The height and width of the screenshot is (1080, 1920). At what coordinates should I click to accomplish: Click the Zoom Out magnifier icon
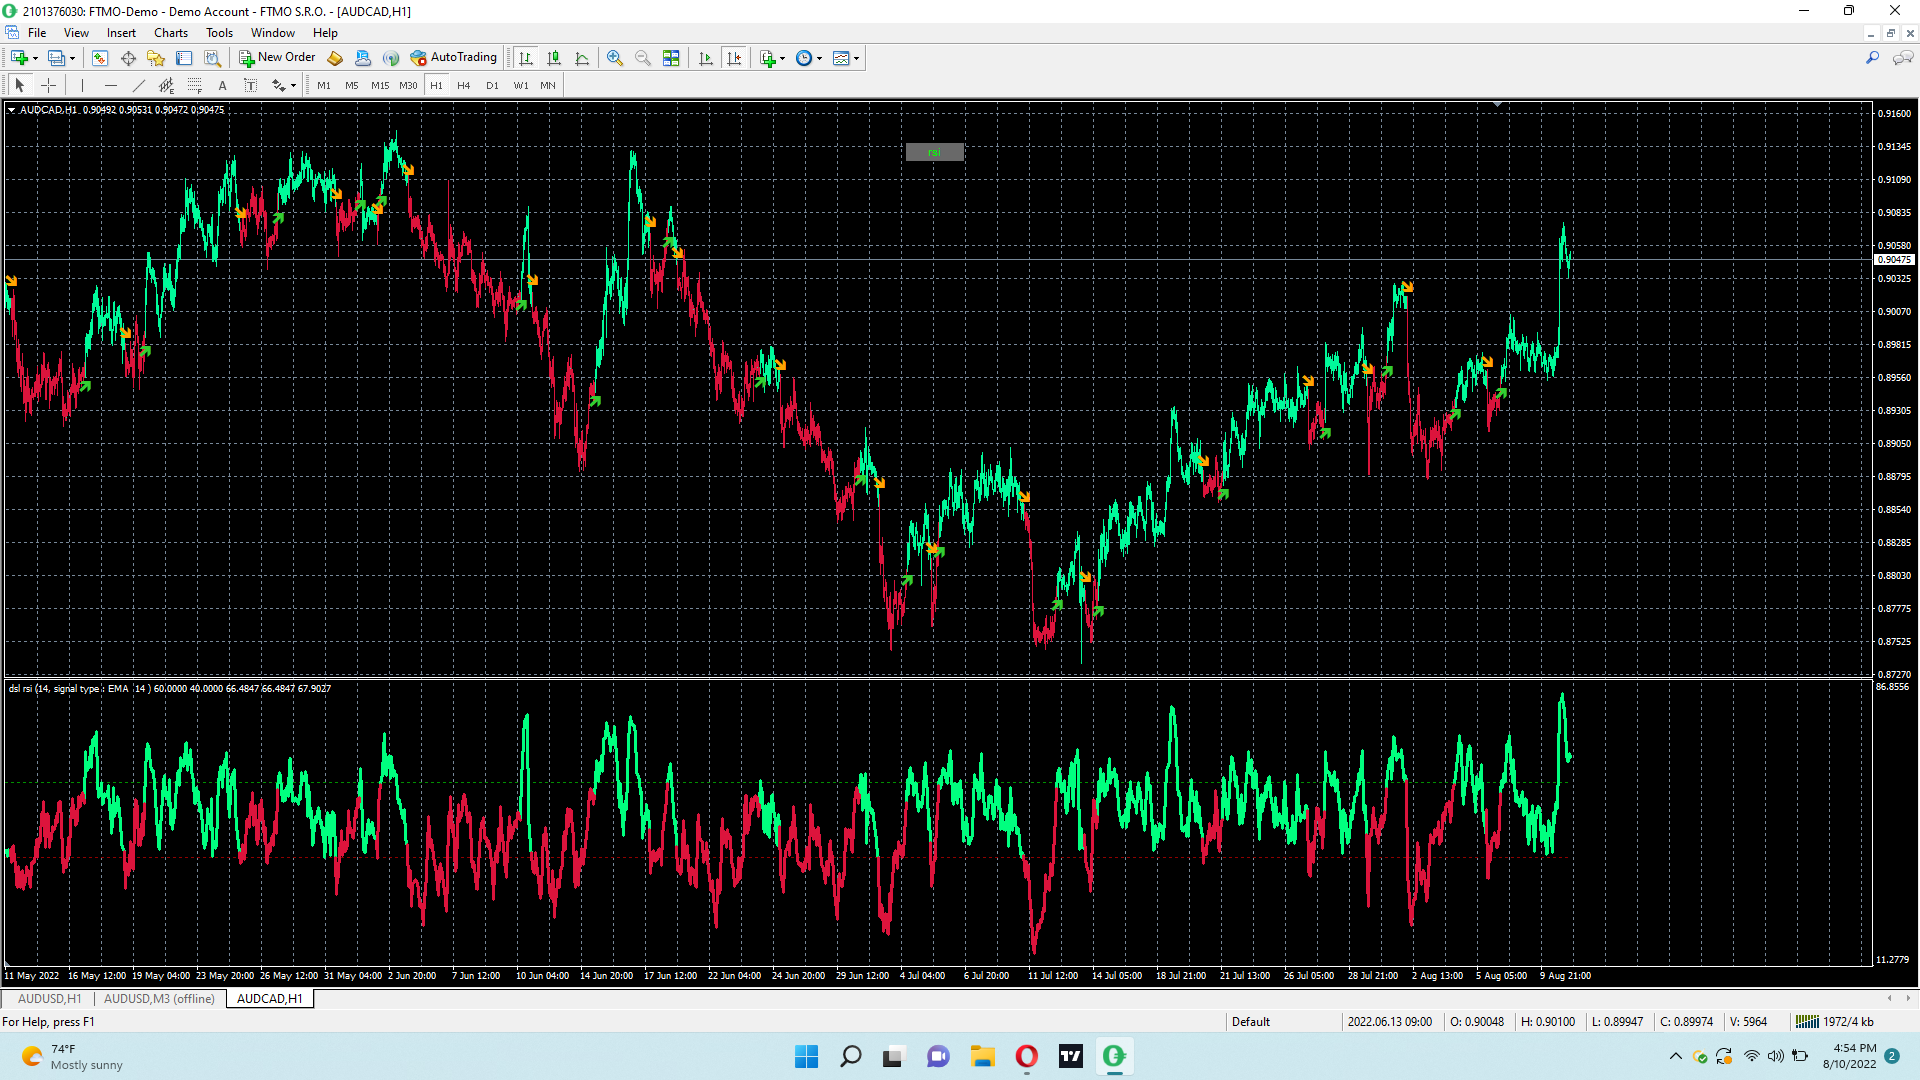click(x=643, y=58)
